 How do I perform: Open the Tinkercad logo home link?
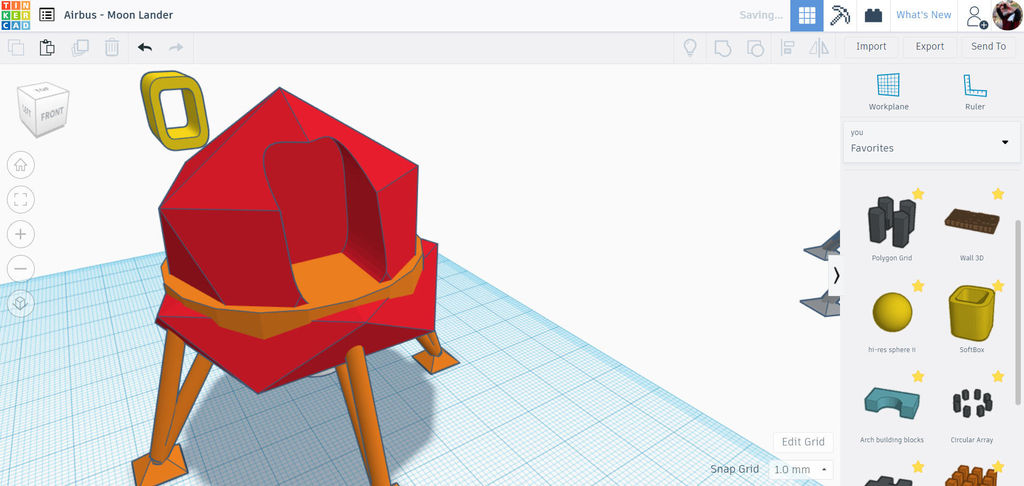coord(14,15)
